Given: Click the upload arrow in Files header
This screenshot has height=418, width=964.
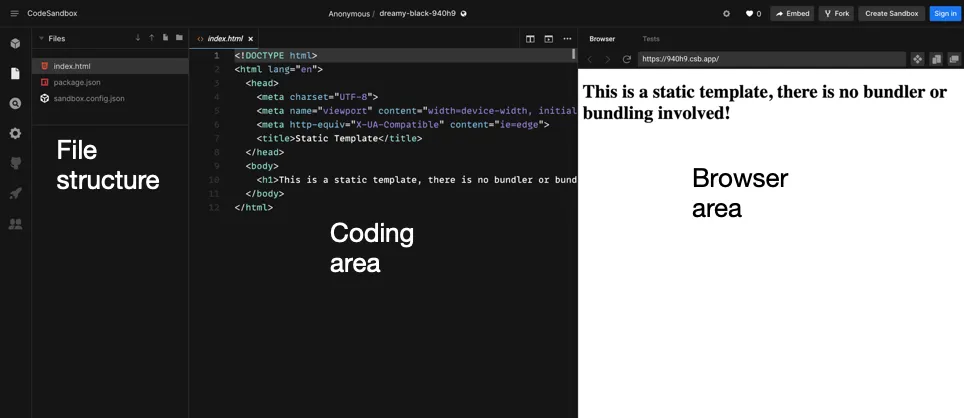Looking at the screenshot, I should pos(152,38).
